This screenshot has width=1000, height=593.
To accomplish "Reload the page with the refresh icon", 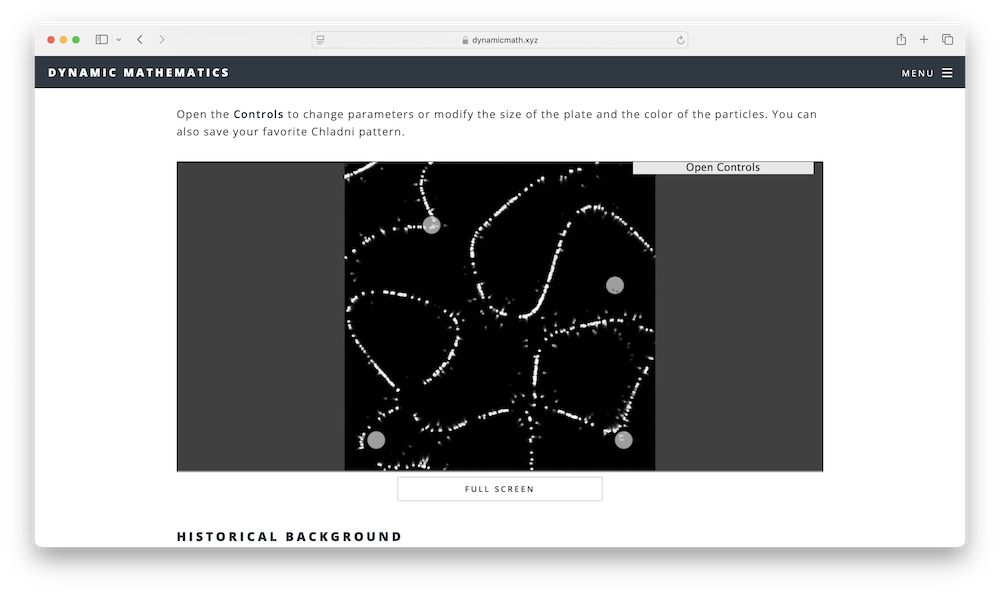I will (x=680, y=40).
